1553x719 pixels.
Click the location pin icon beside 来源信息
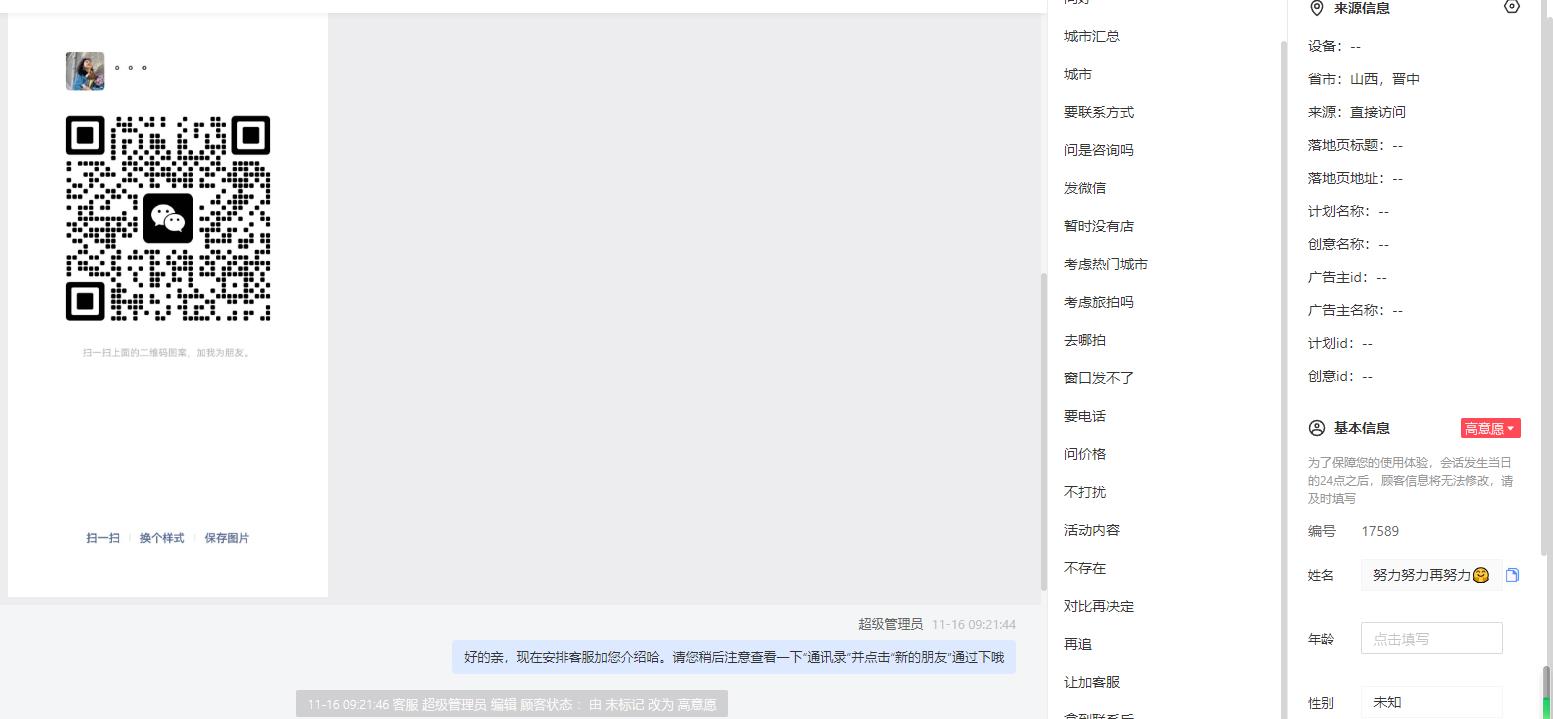click(x=1316, y=8)
